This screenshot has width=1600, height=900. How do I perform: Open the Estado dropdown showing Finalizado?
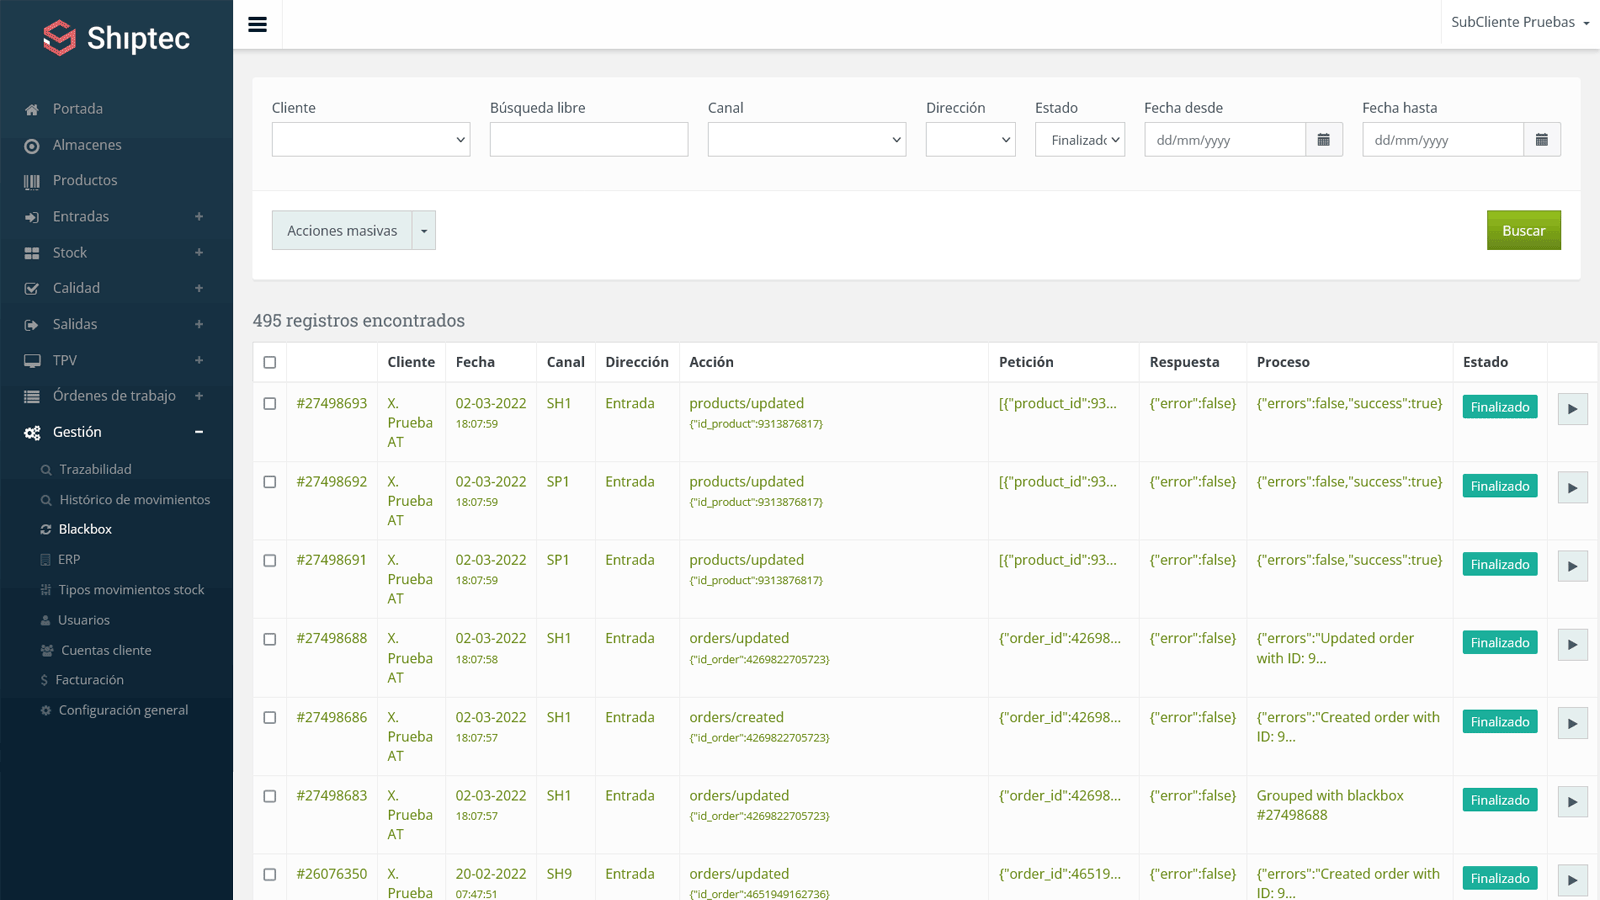1079,140
